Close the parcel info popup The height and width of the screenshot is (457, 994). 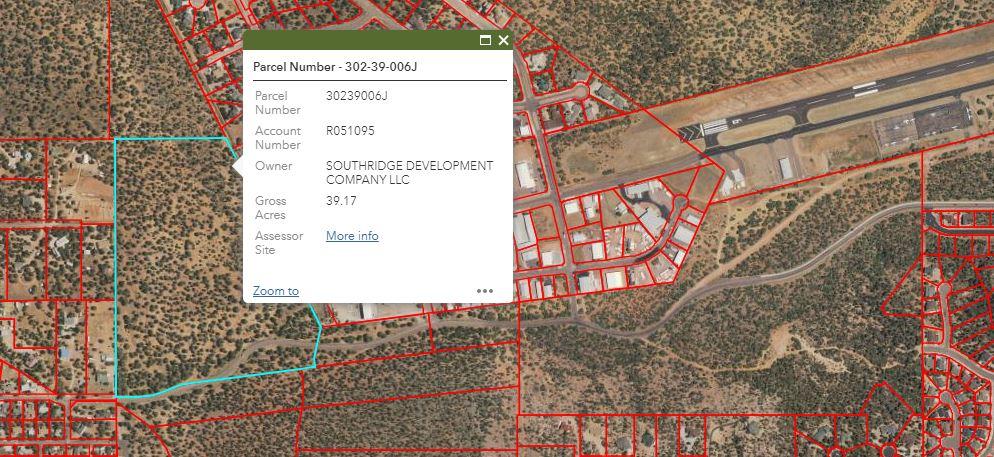[503, 40]
